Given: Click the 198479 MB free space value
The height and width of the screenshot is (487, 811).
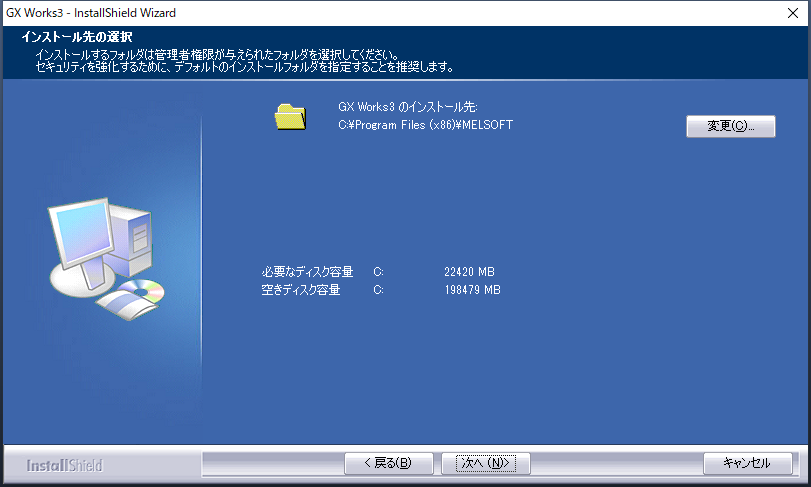Looking at the screenshot, I should click(472, 290).
